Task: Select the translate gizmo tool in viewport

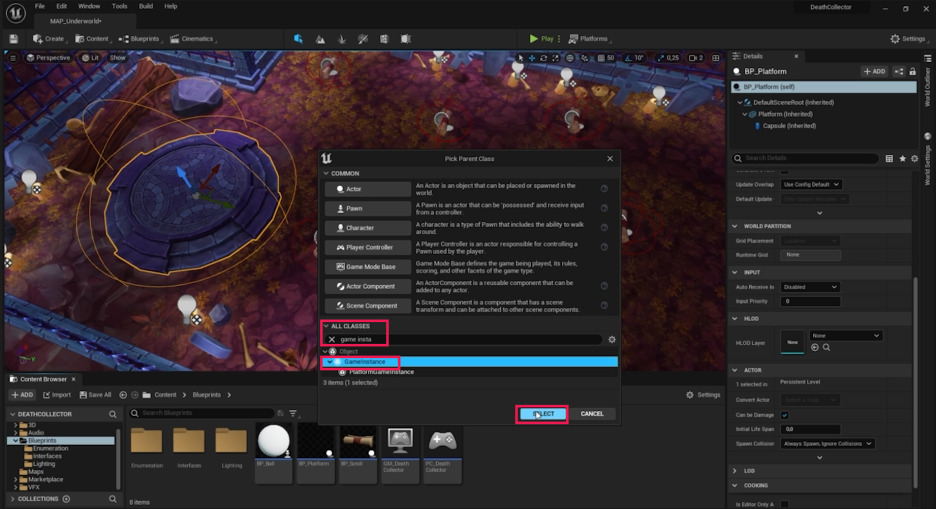Action: 532,58
